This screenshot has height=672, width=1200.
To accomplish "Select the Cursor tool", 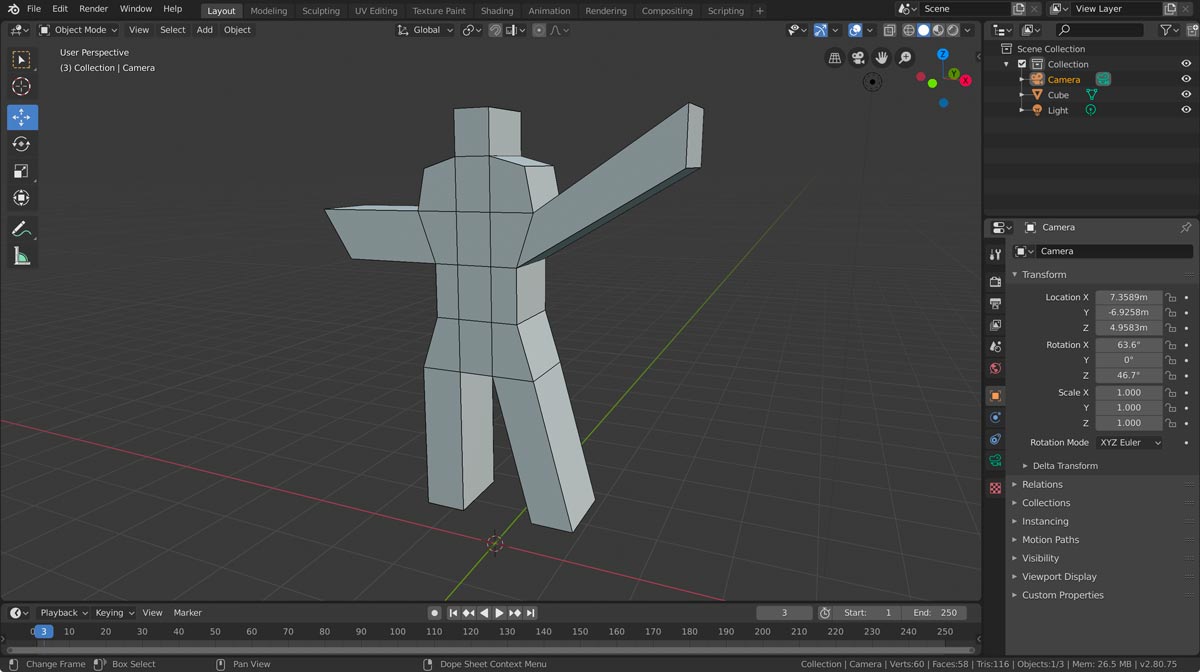I will coord(22,87).
